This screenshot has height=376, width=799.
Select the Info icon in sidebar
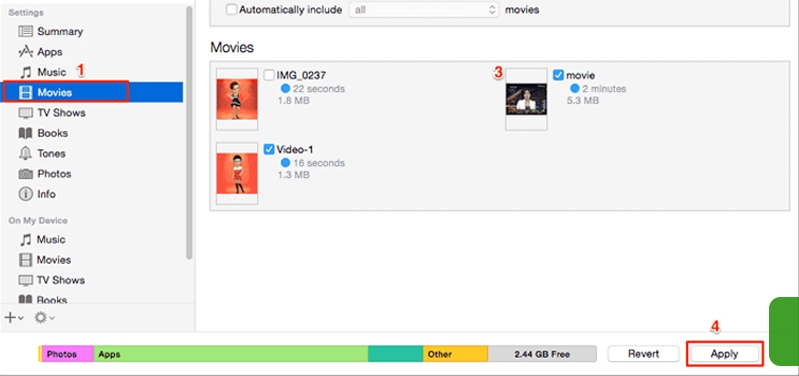pyautogui.click(x=25, y=194)
